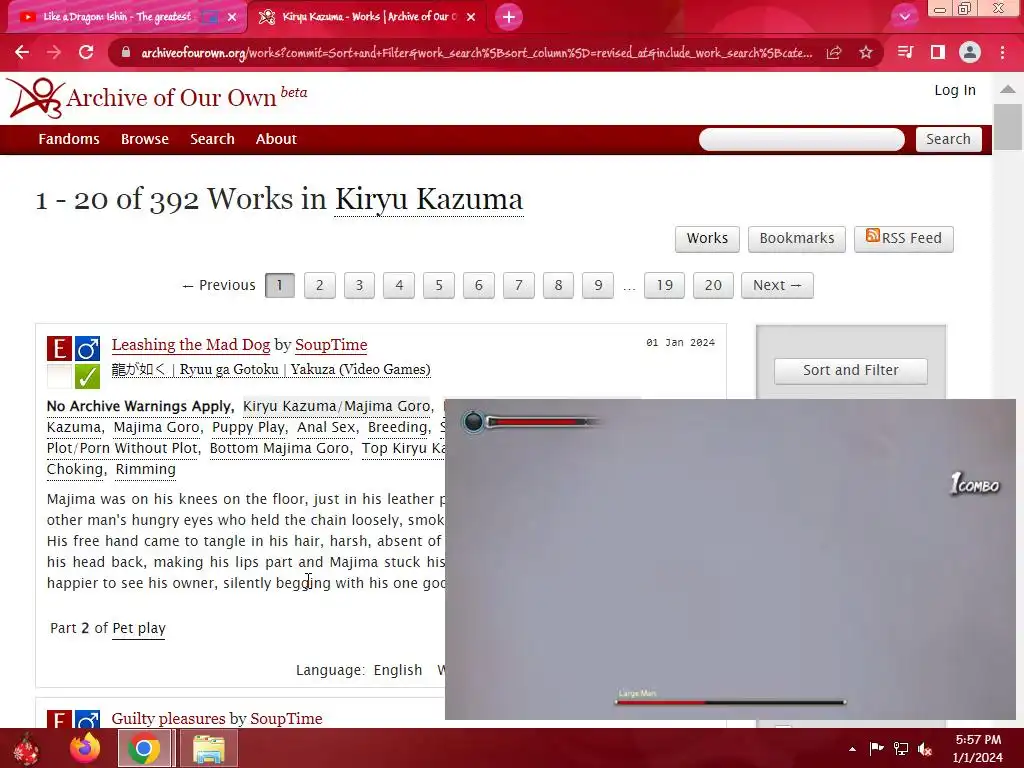Open the work Leashing the Mad Dog
This screenshot has width=1024, height=768.
click(x=191, y=344)
